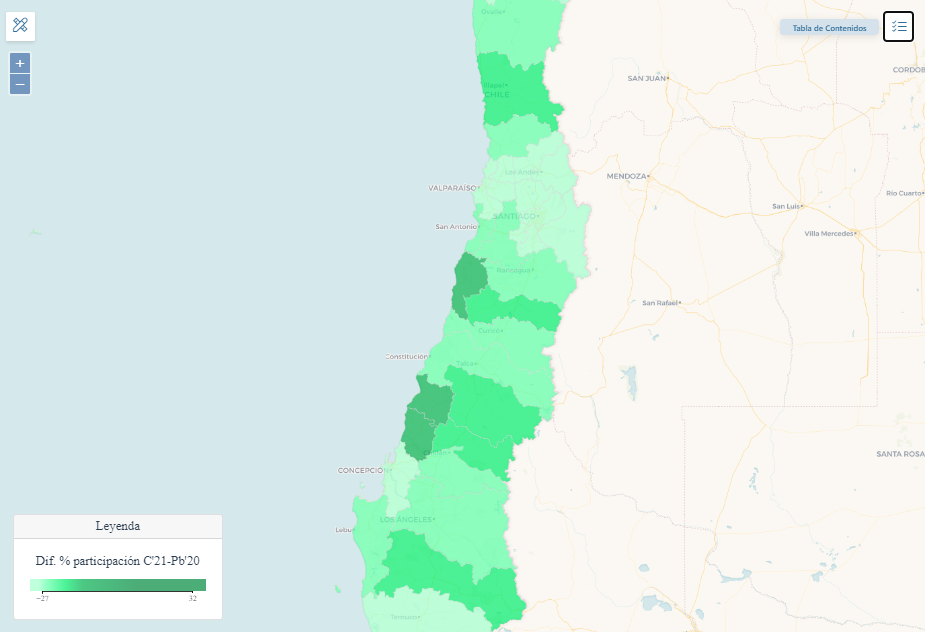Viewport: 925px width, 632px height.
Task: Click the Lebu map label
Action: (343, 530)
